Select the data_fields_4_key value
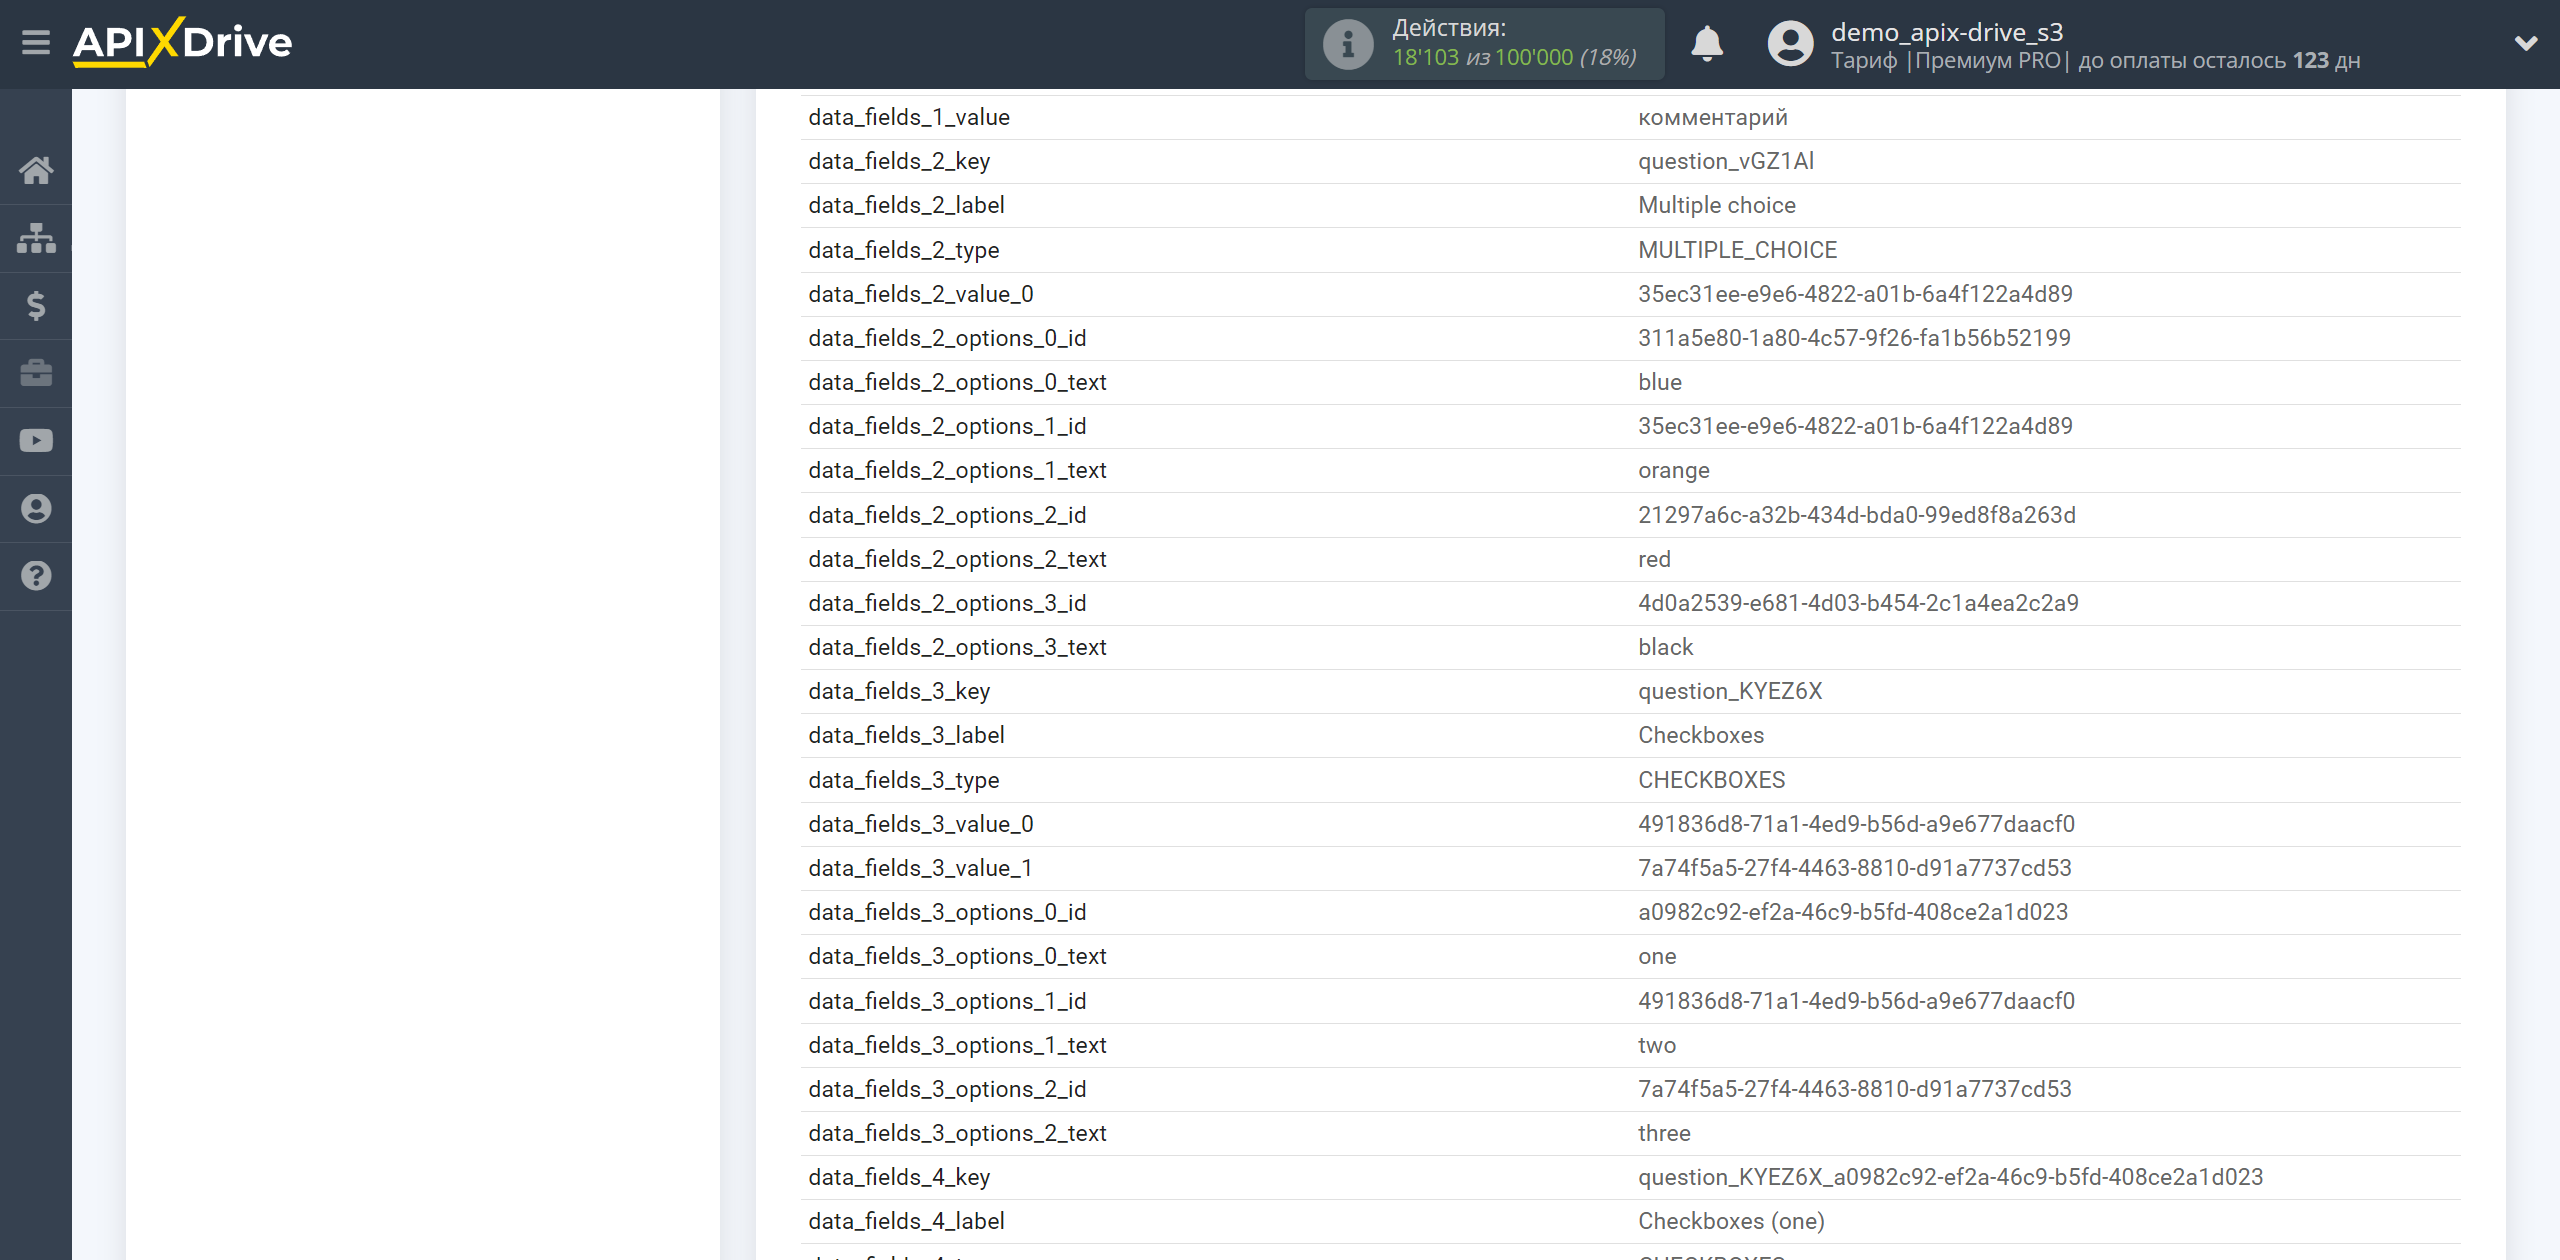The height and width of the screenshot is (1260, 2560). coord(1950,1177)
